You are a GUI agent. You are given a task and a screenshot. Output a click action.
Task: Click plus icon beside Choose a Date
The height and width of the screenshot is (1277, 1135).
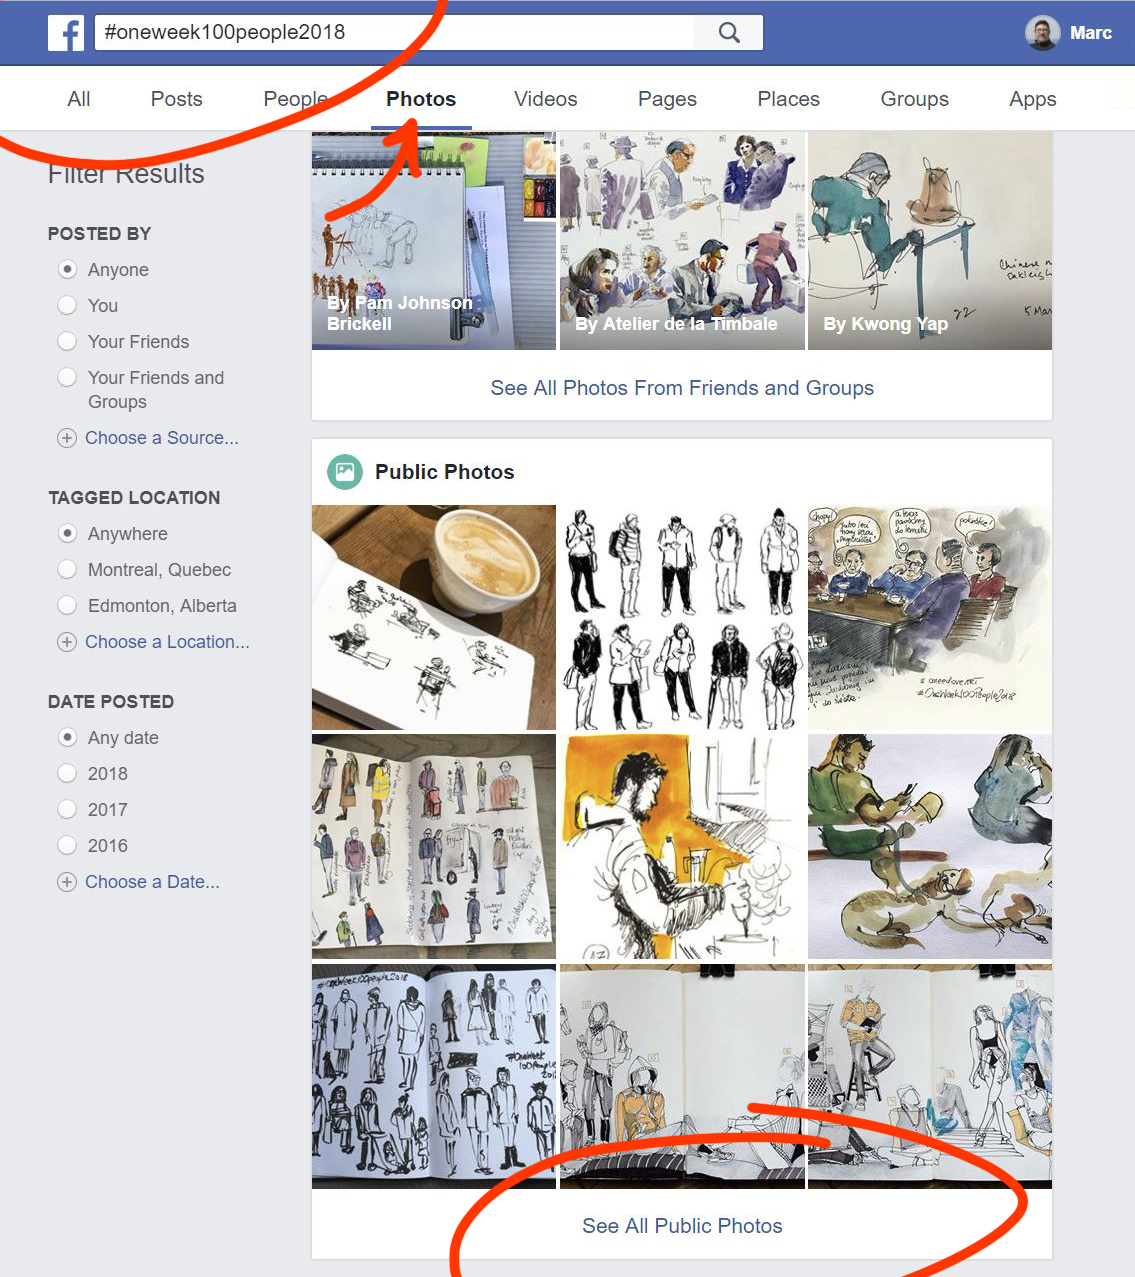click(x=67, y=882)
